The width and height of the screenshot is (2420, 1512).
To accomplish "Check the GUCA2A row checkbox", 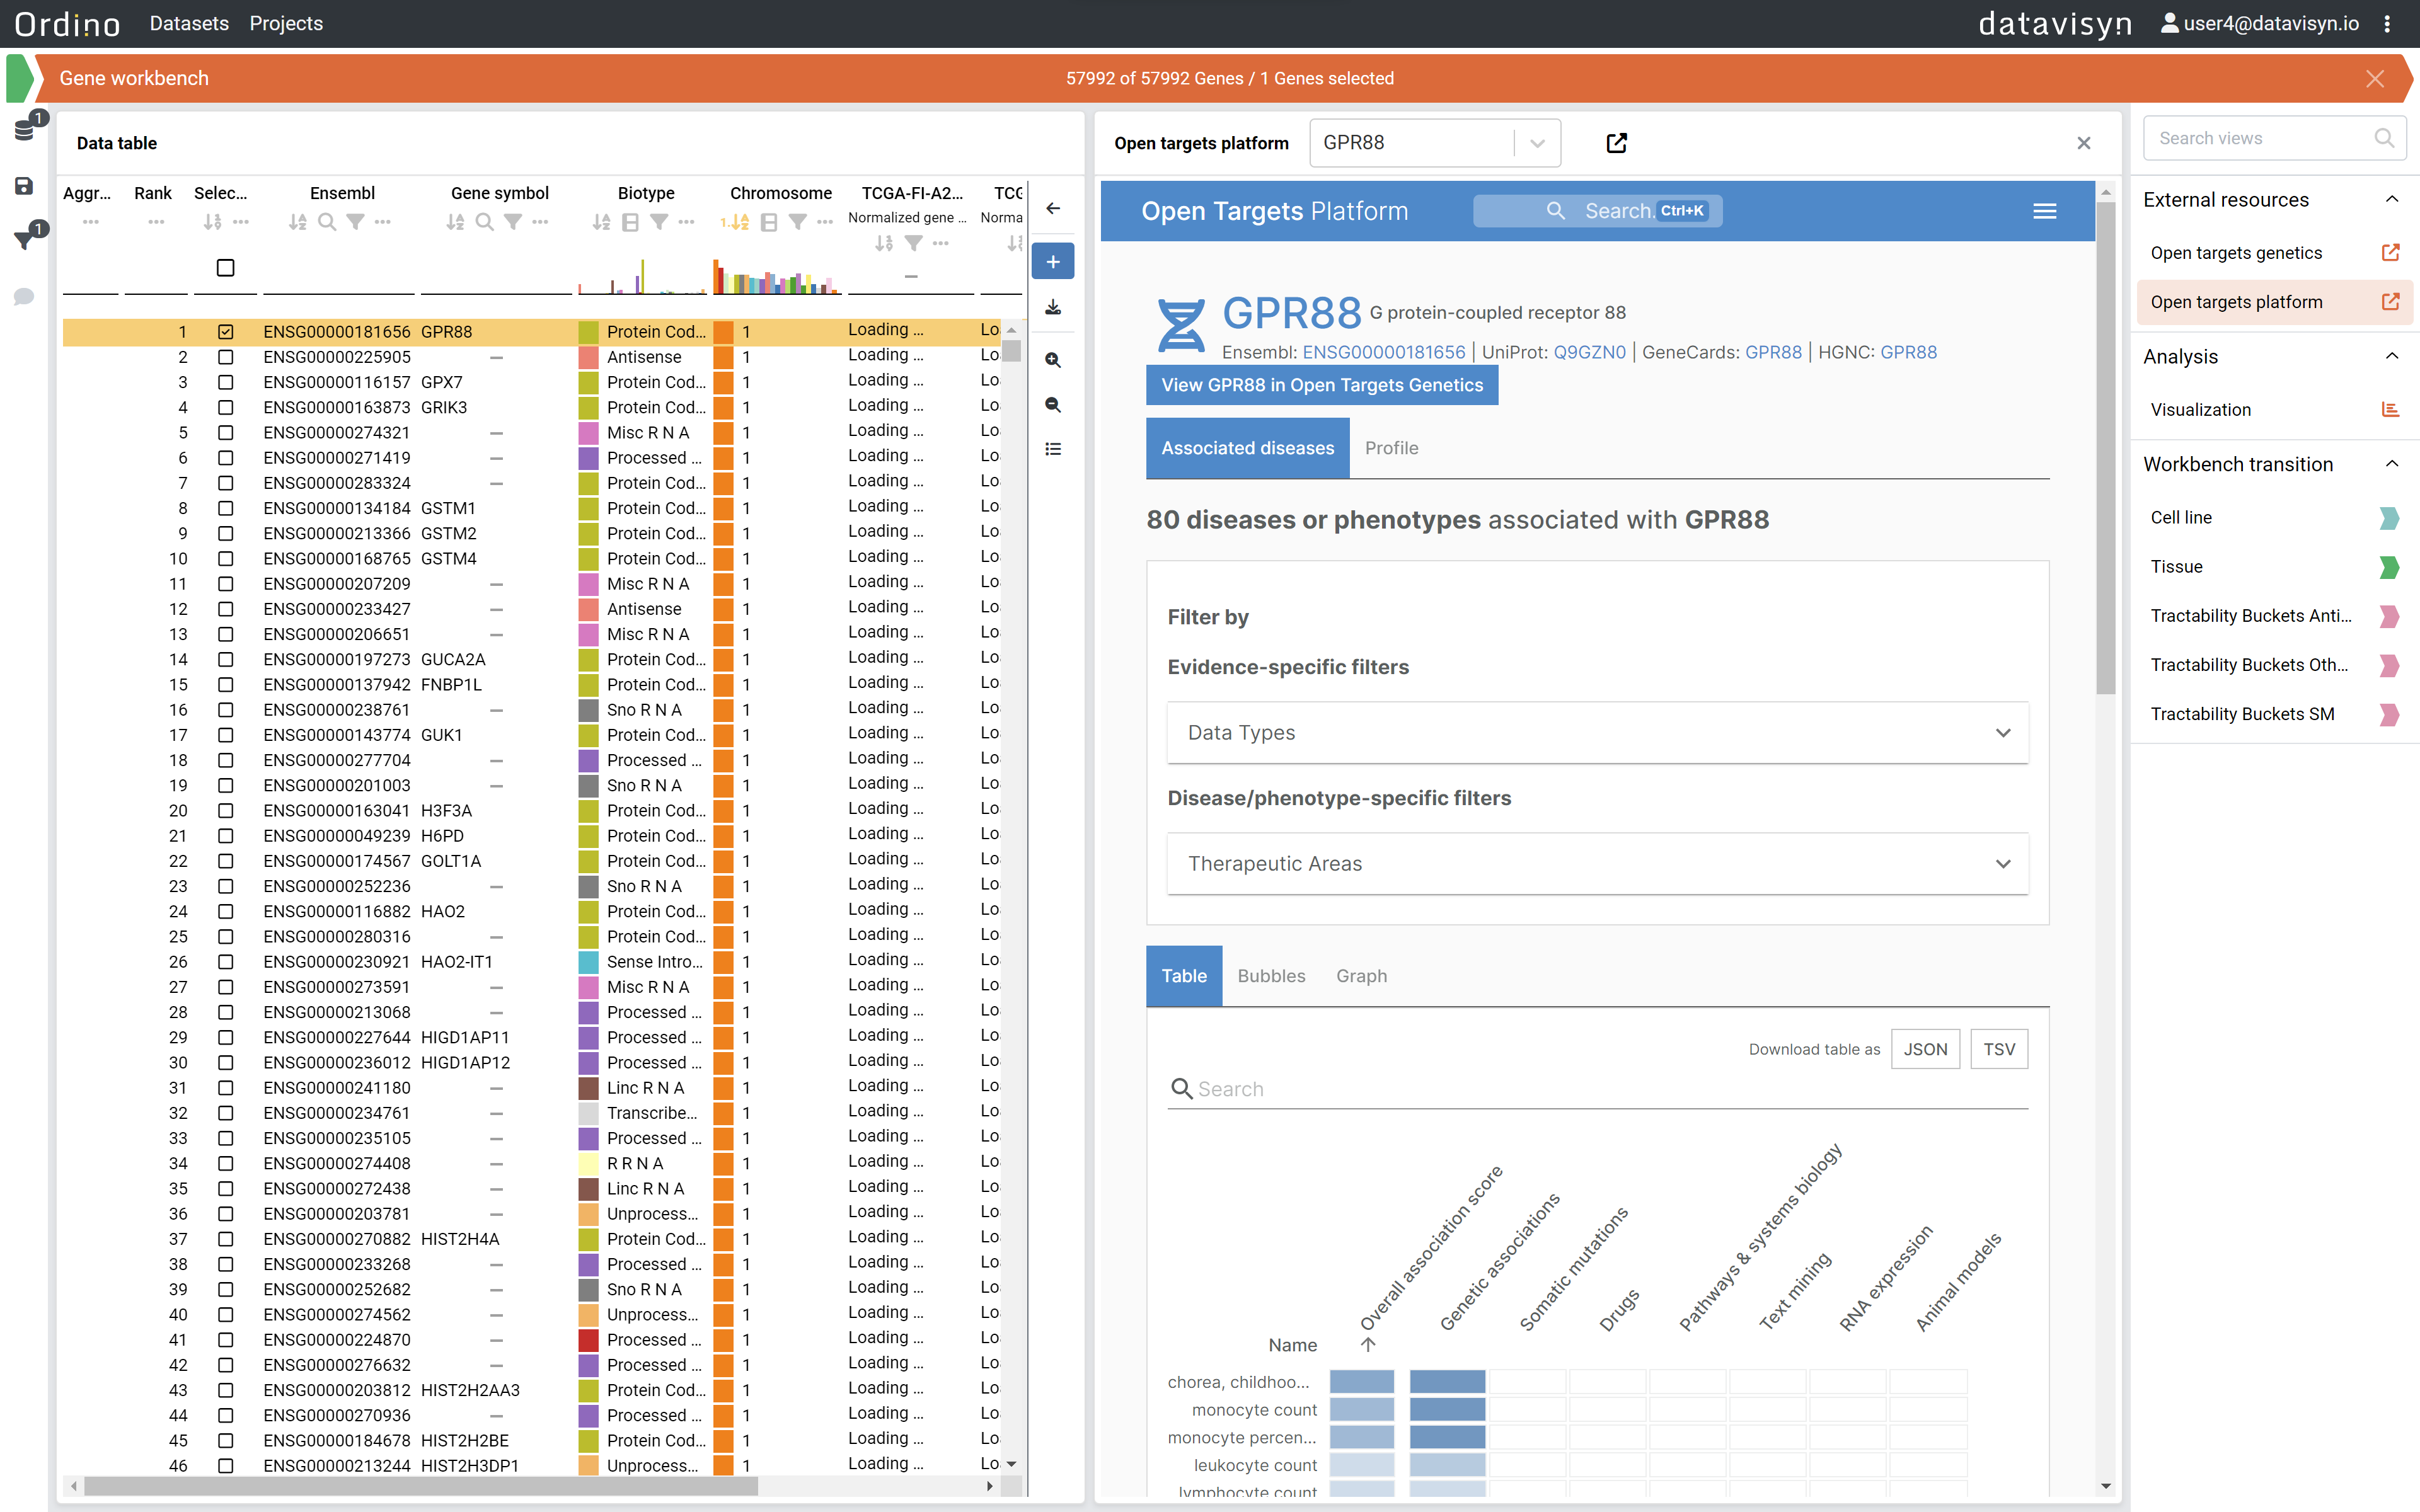I will [226, 659].
